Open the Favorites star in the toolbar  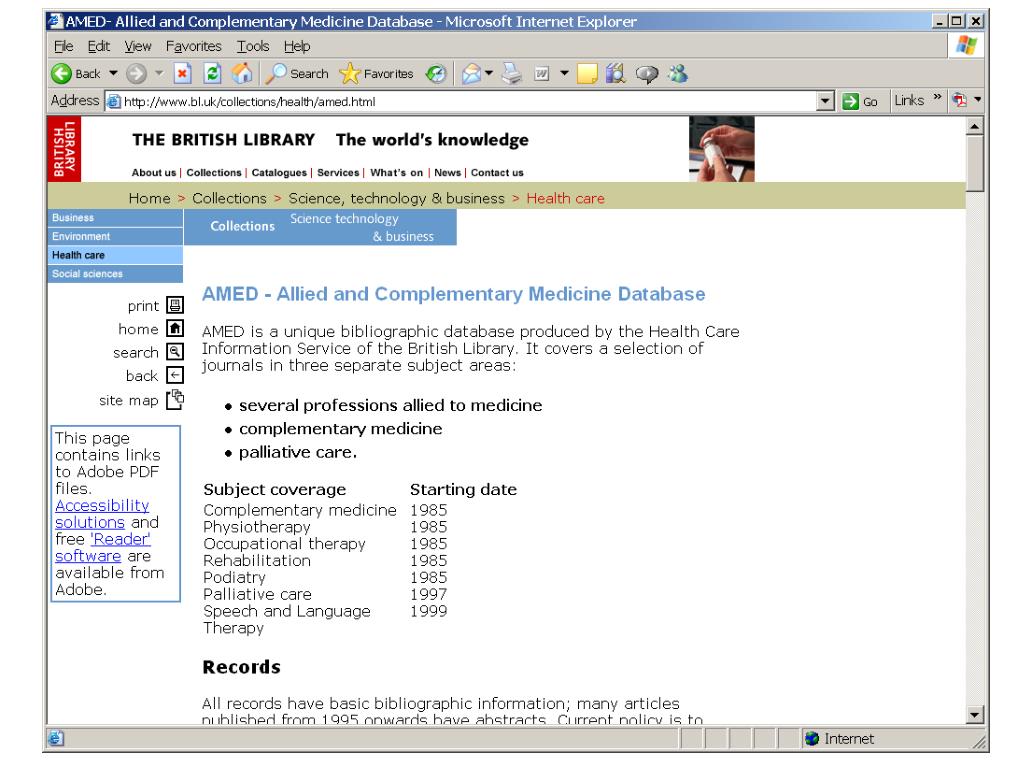click(377, 74)
